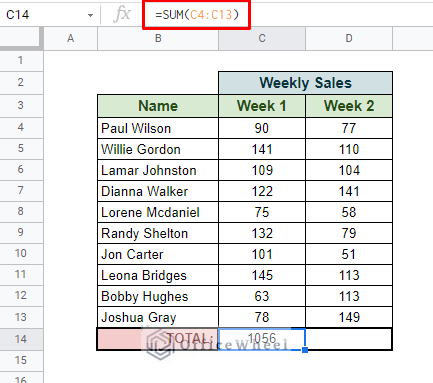Select row 10 header
This screenshot has height=383, width=433.
coord(21,254)
